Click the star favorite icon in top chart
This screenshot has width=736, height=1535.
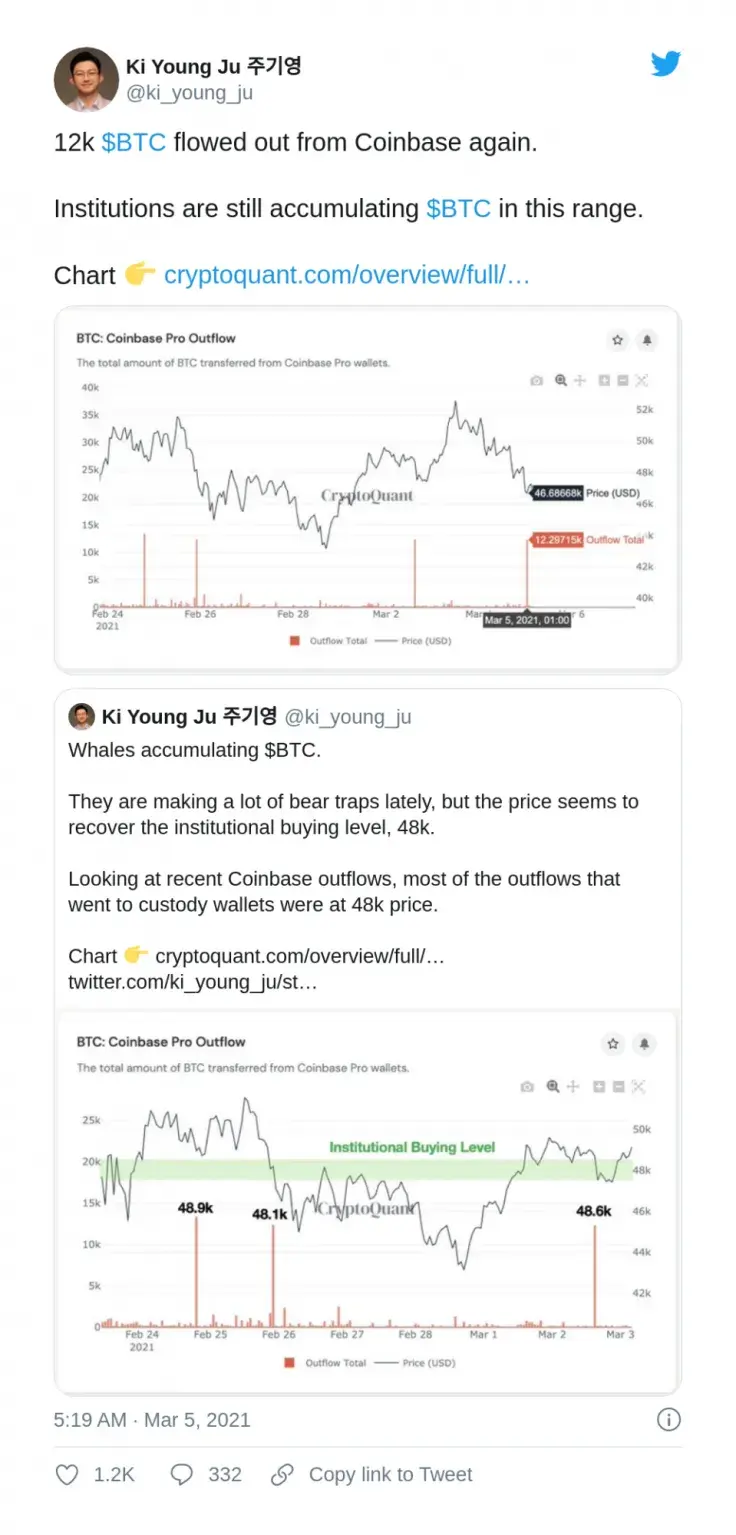click(x=617, y=340)
